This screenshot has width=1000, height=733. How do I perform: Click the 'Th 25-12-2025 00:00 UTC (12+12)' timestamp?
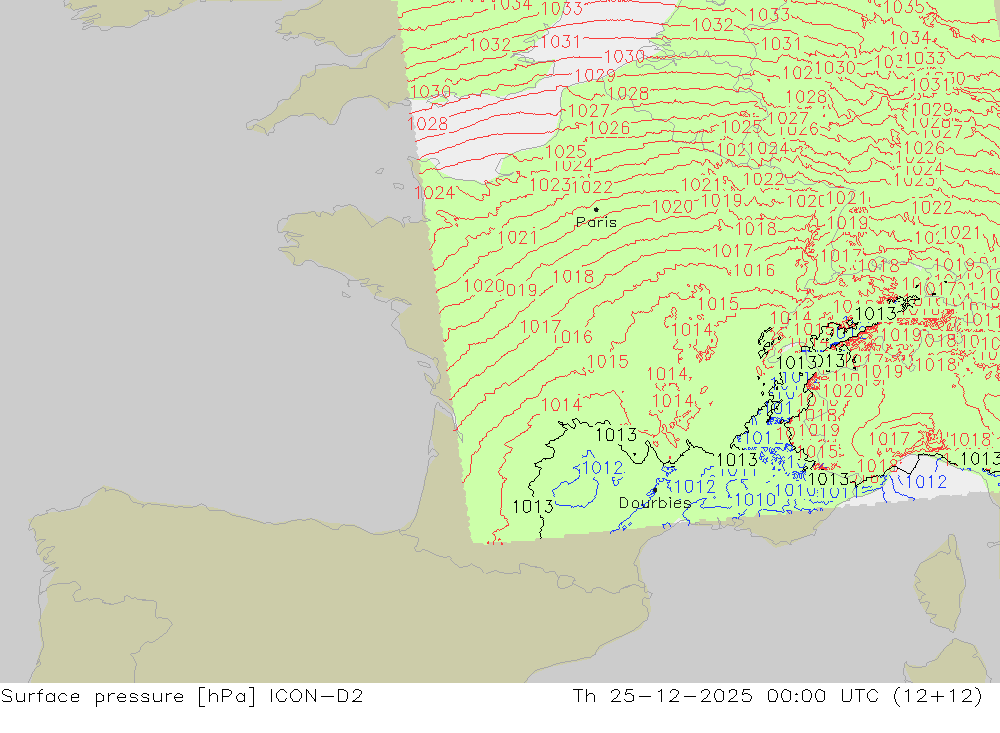[777, 696]
